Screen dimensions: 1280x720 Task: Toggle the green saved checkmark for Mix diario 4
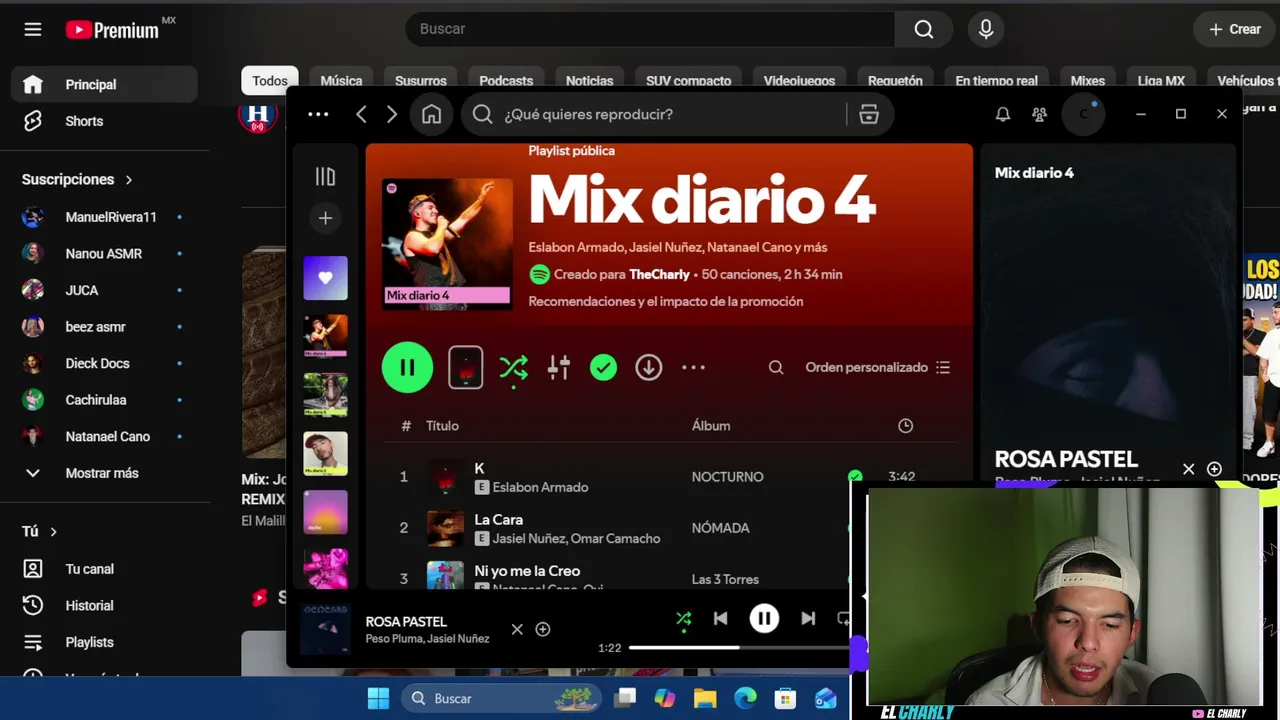click(x=603, y=367)
